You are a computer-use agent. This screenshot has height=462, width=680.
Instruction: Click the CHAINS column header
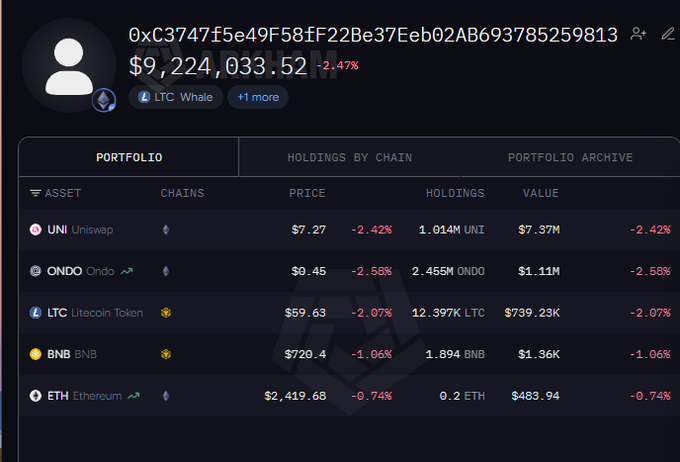182,193
